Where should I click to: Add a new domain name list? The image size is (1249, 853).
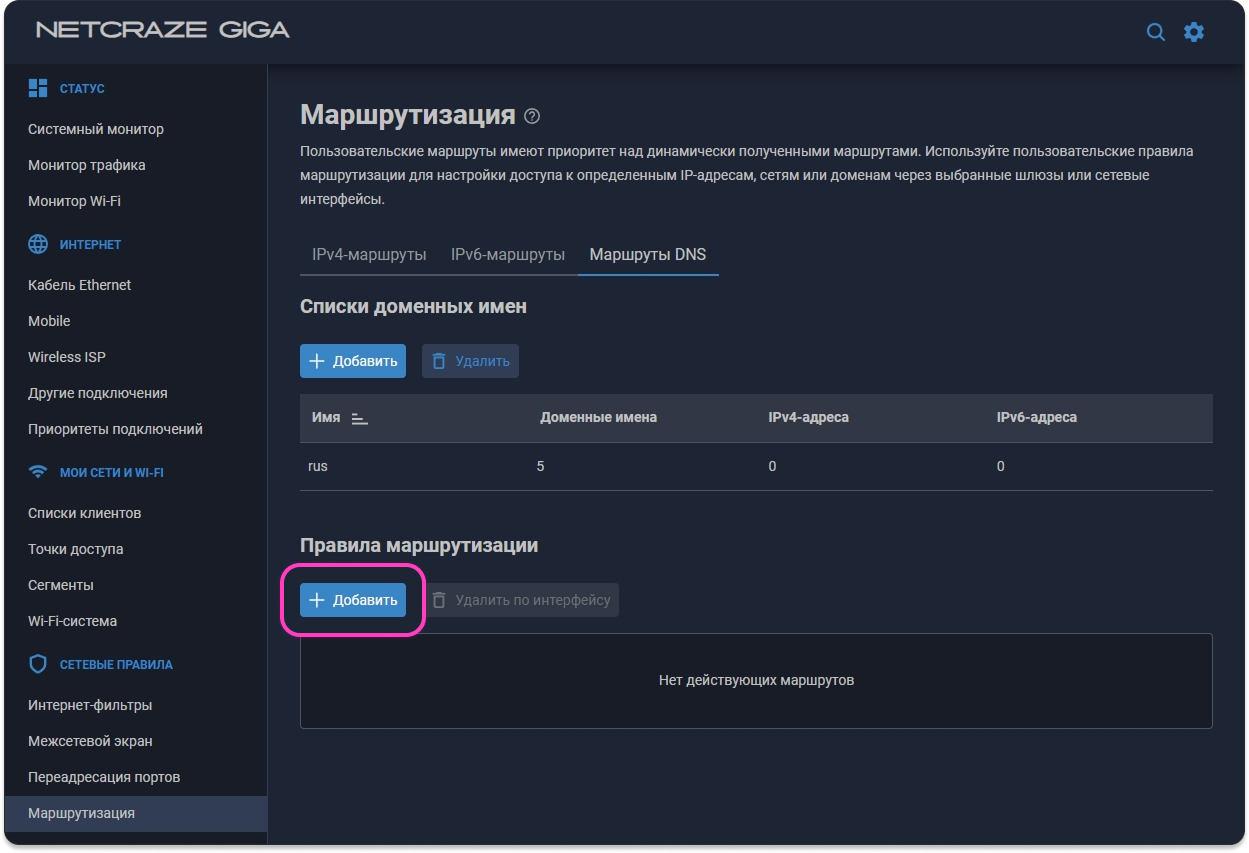353,361
